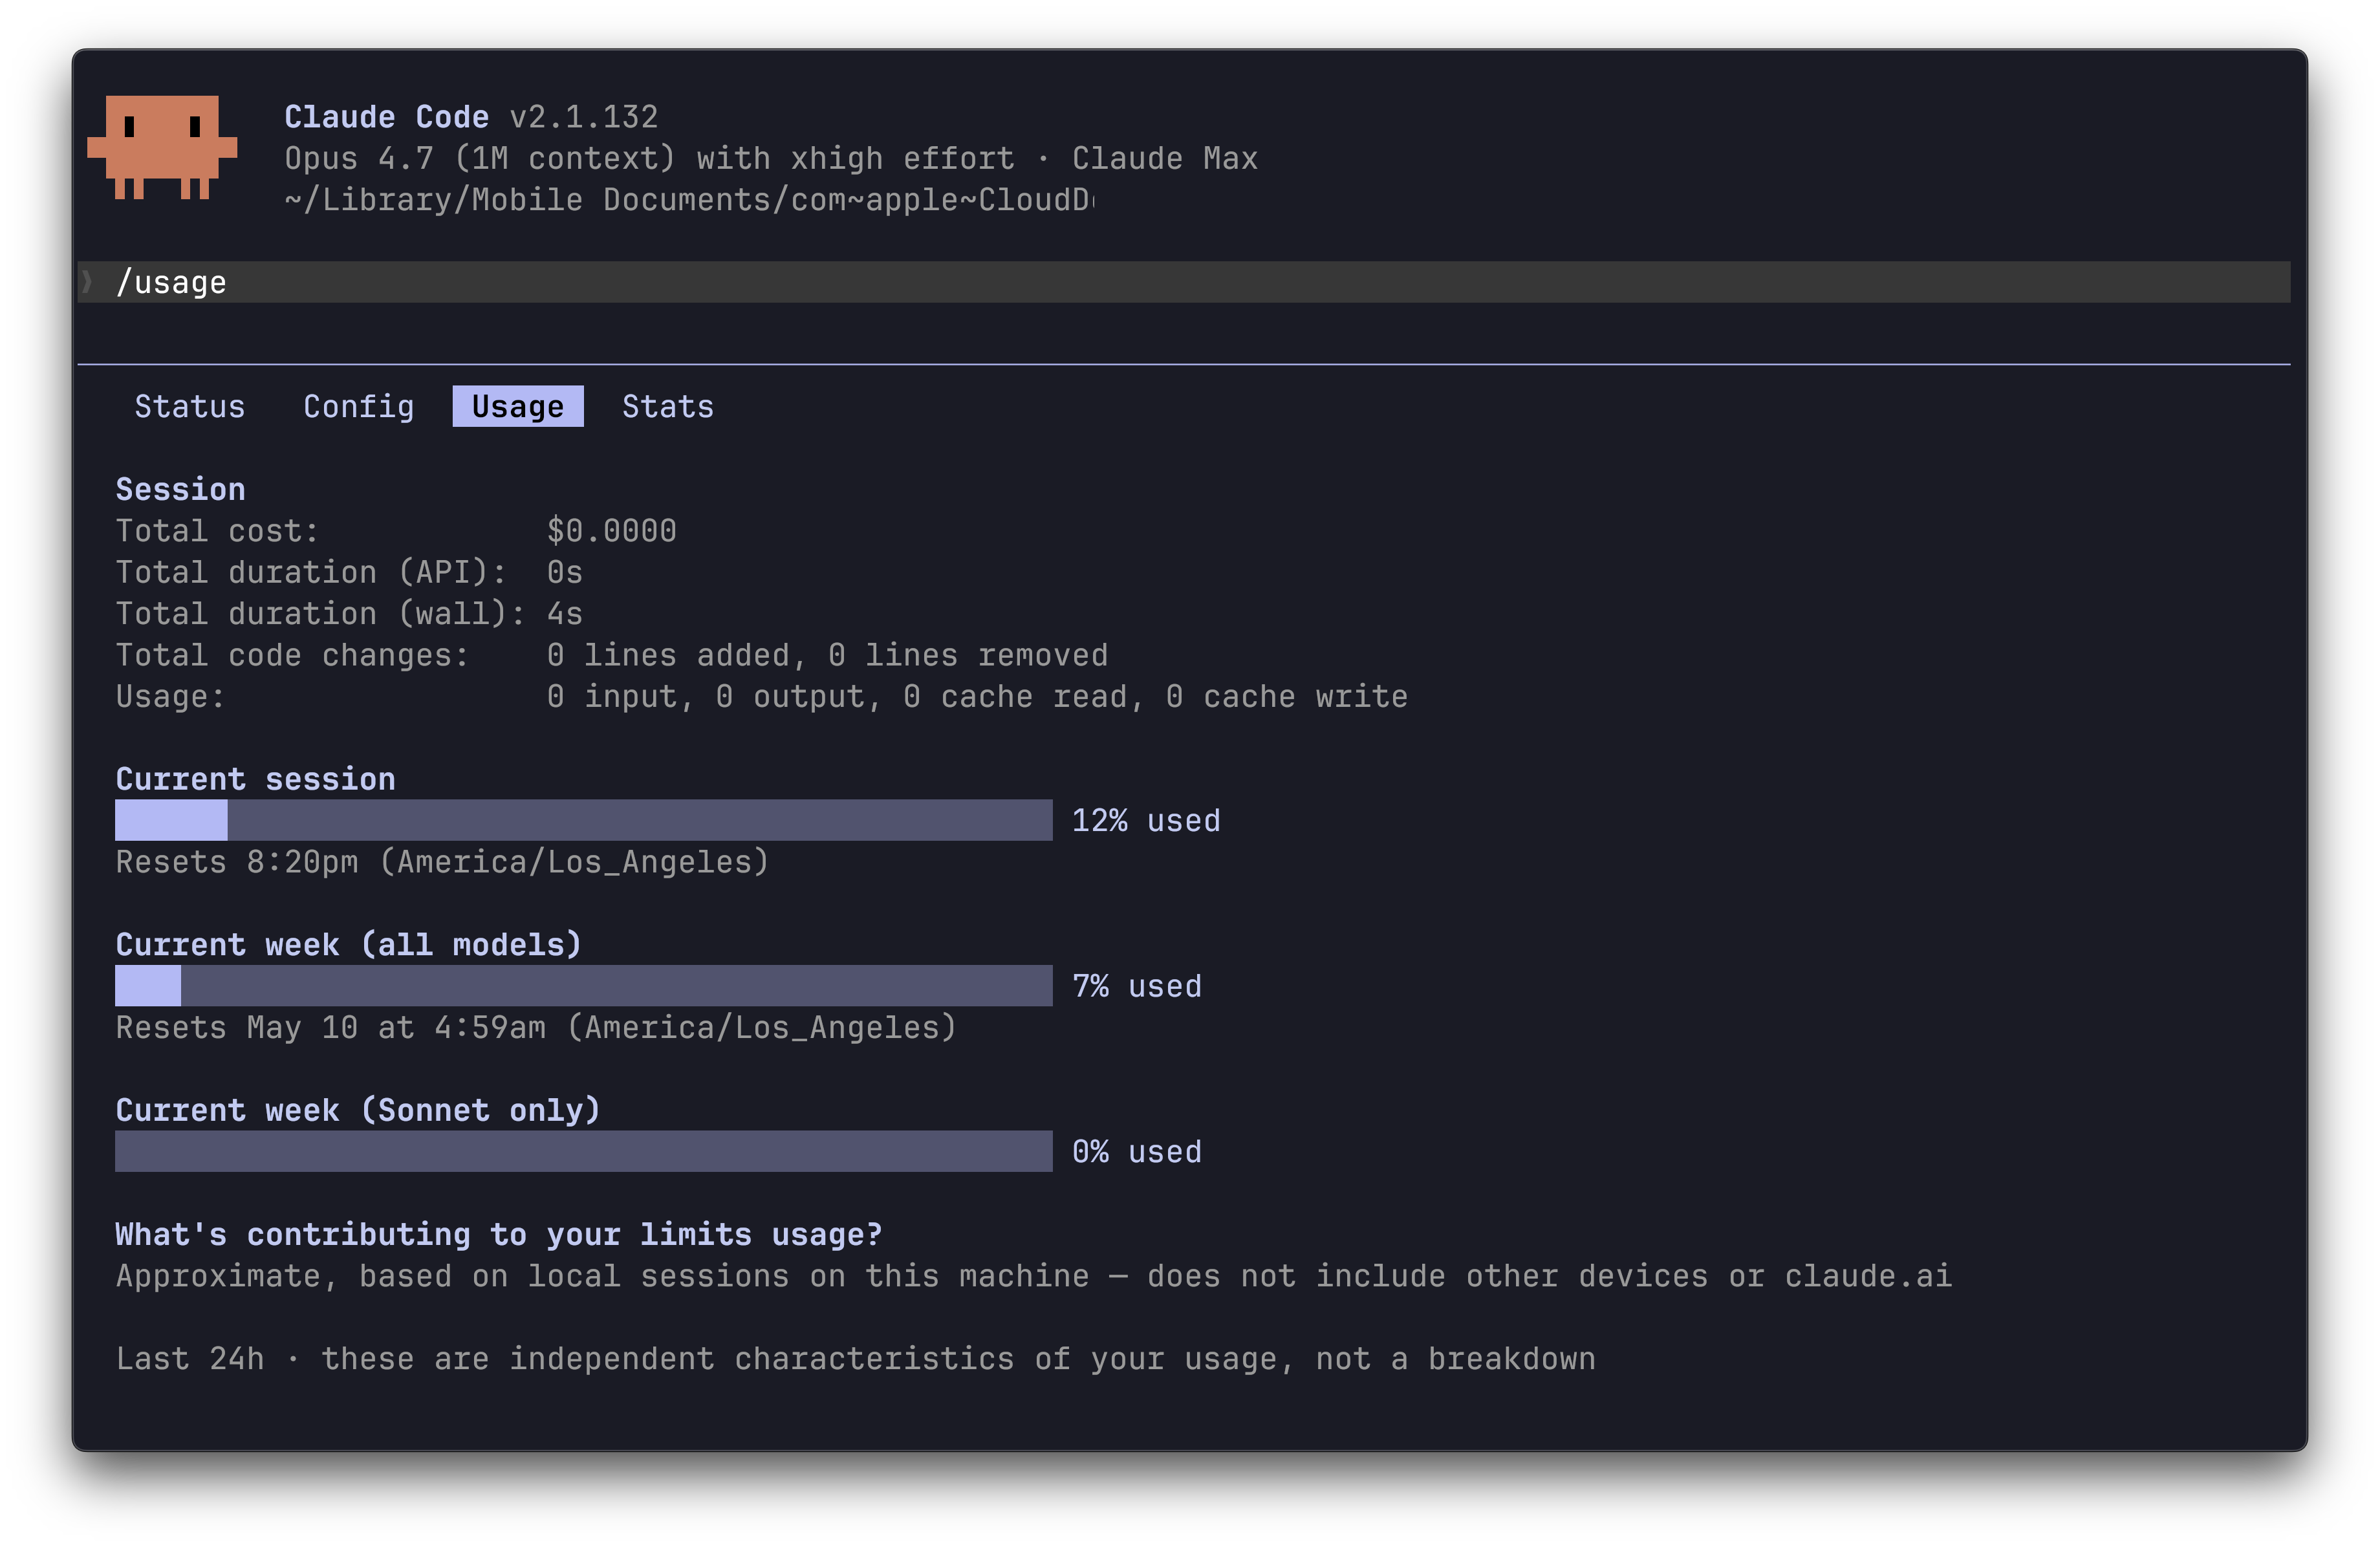Click the /usage command input line
The image size is (2380, 1547).
click(x=1184, y=282)
